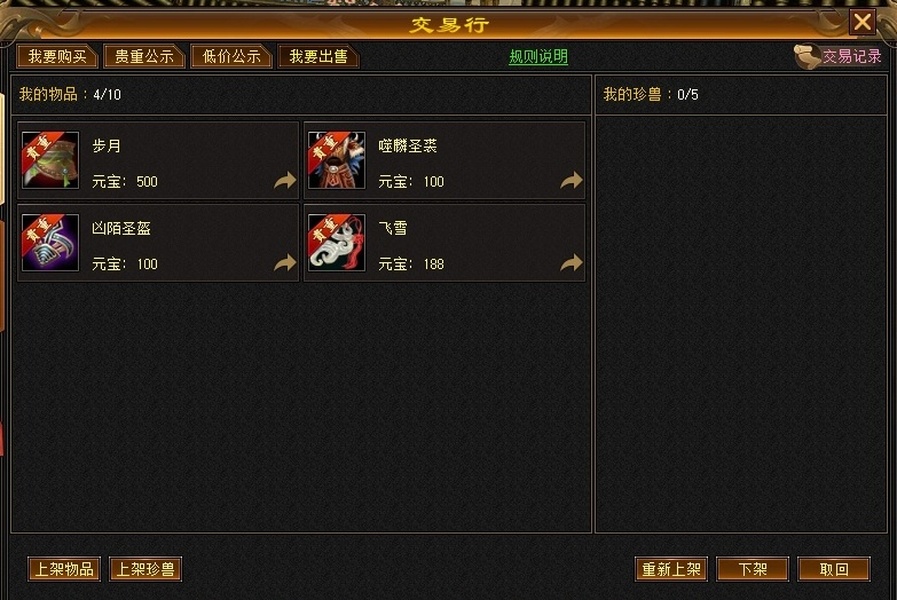Close the 交易行 window
The image size is (897, 600).
point(862,22)
